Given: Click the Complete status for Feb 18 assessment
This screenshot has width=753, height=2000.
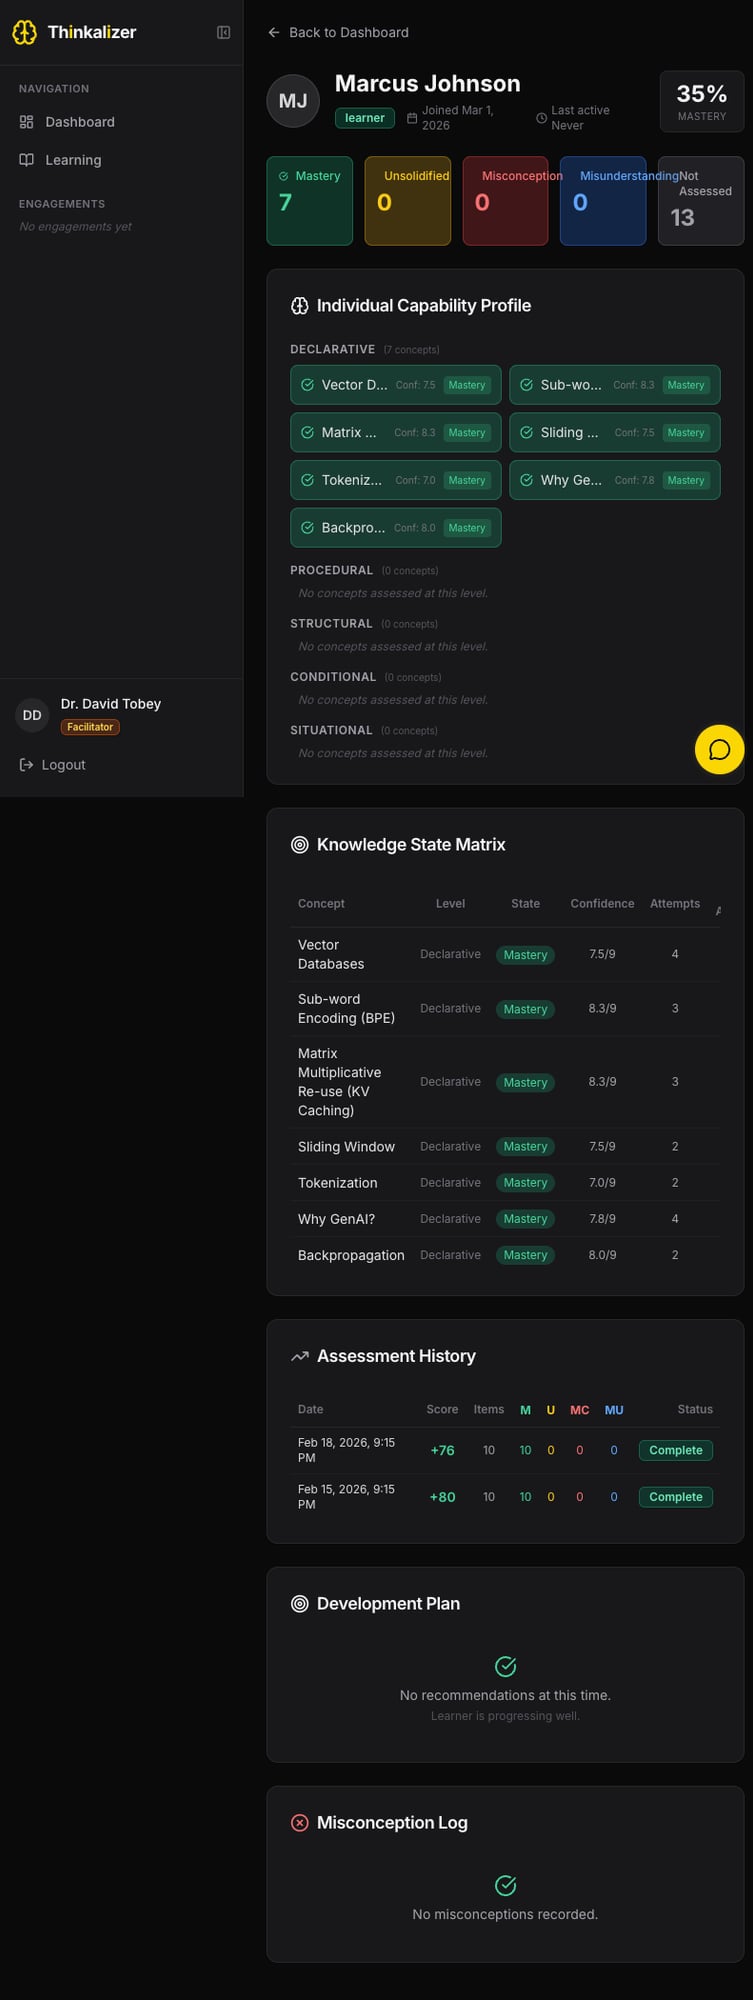Looking at the screenshot, I should (x=675, y=1450).
